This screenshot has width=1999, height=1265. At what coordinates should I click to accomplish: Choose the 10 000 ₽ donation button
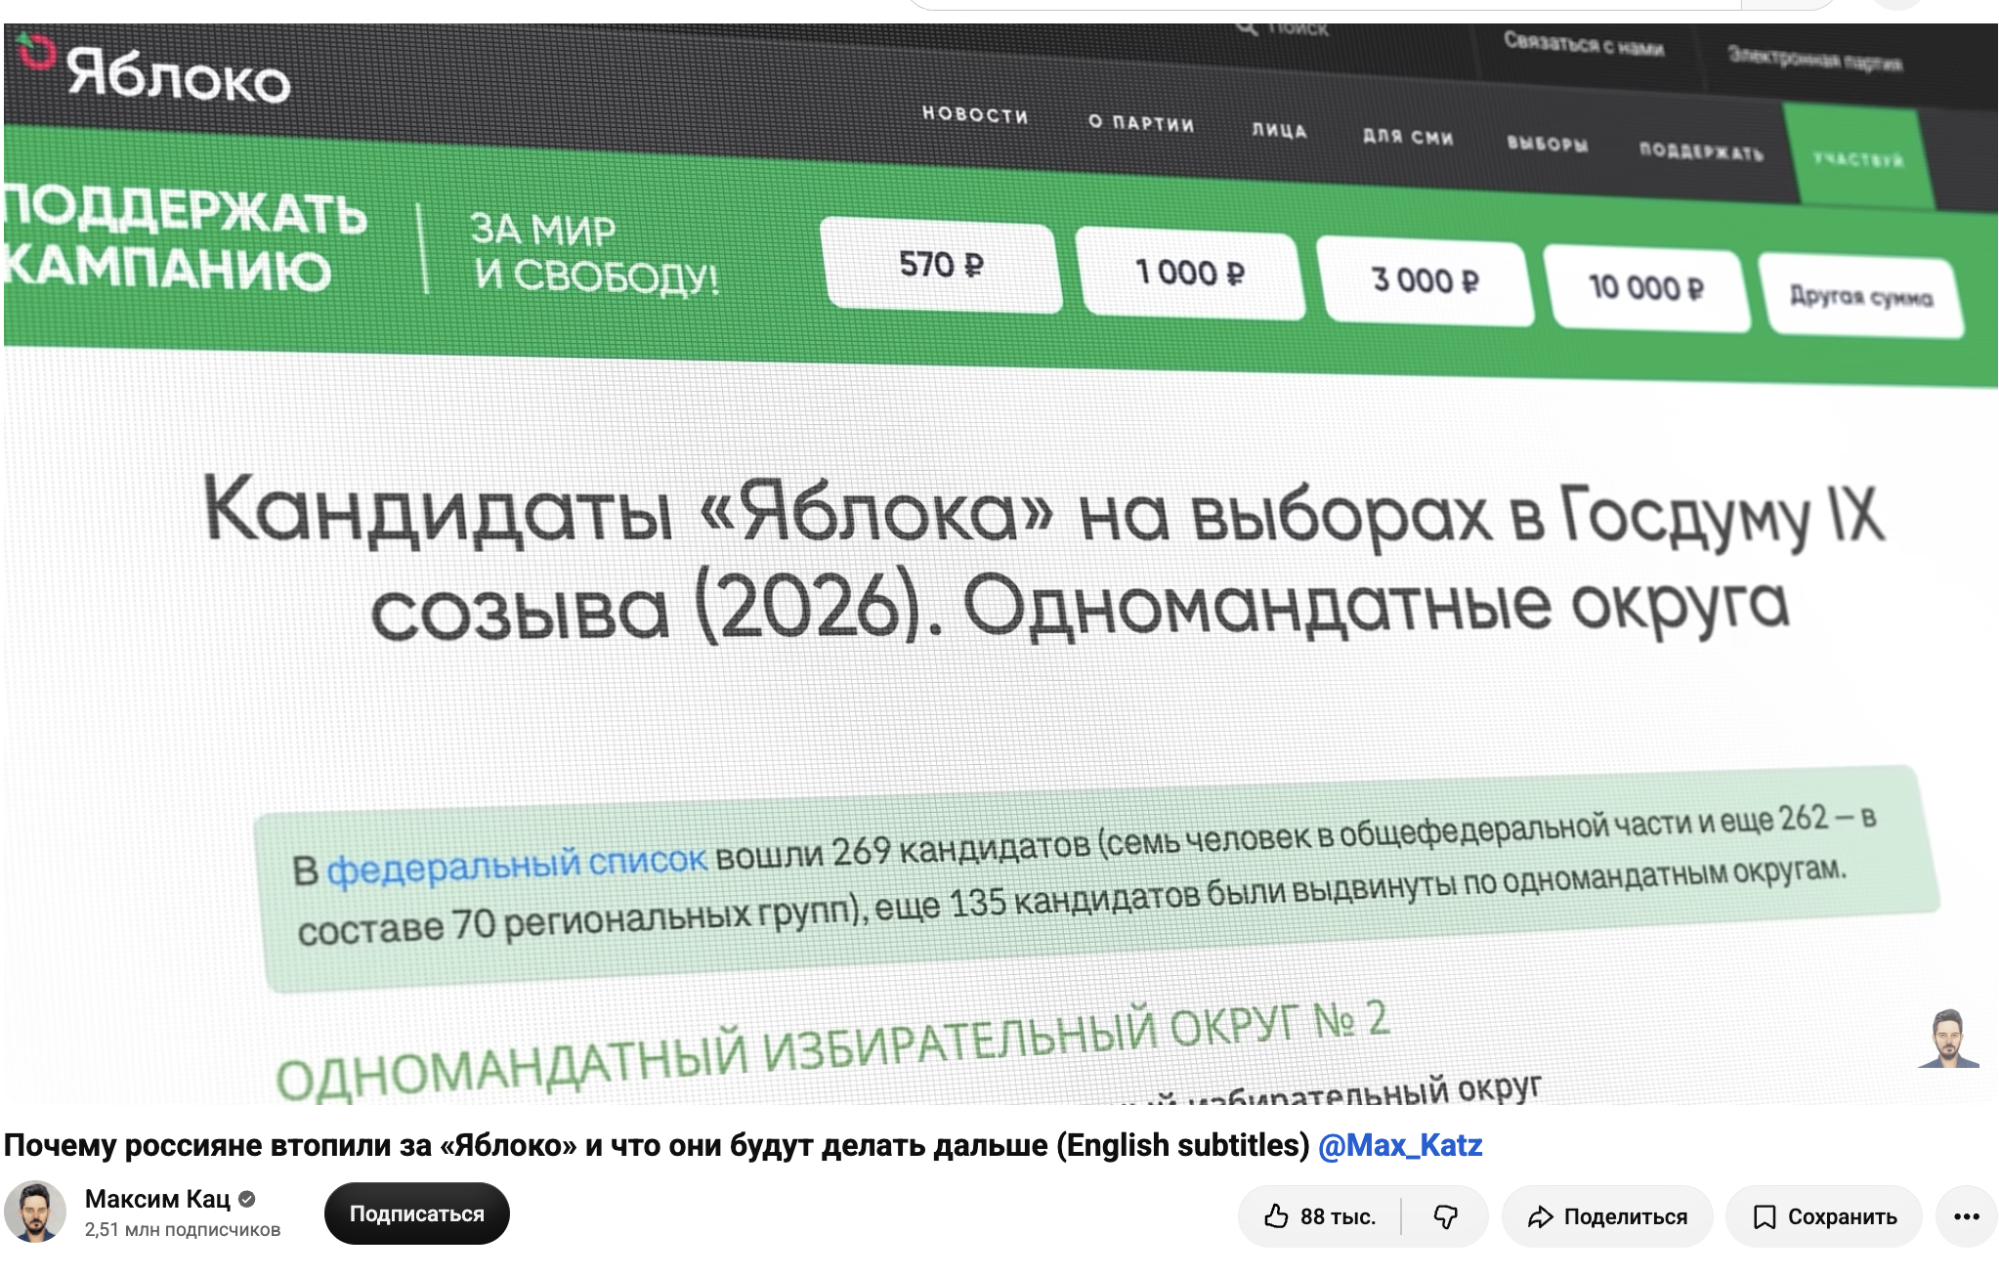(1646, 288)
